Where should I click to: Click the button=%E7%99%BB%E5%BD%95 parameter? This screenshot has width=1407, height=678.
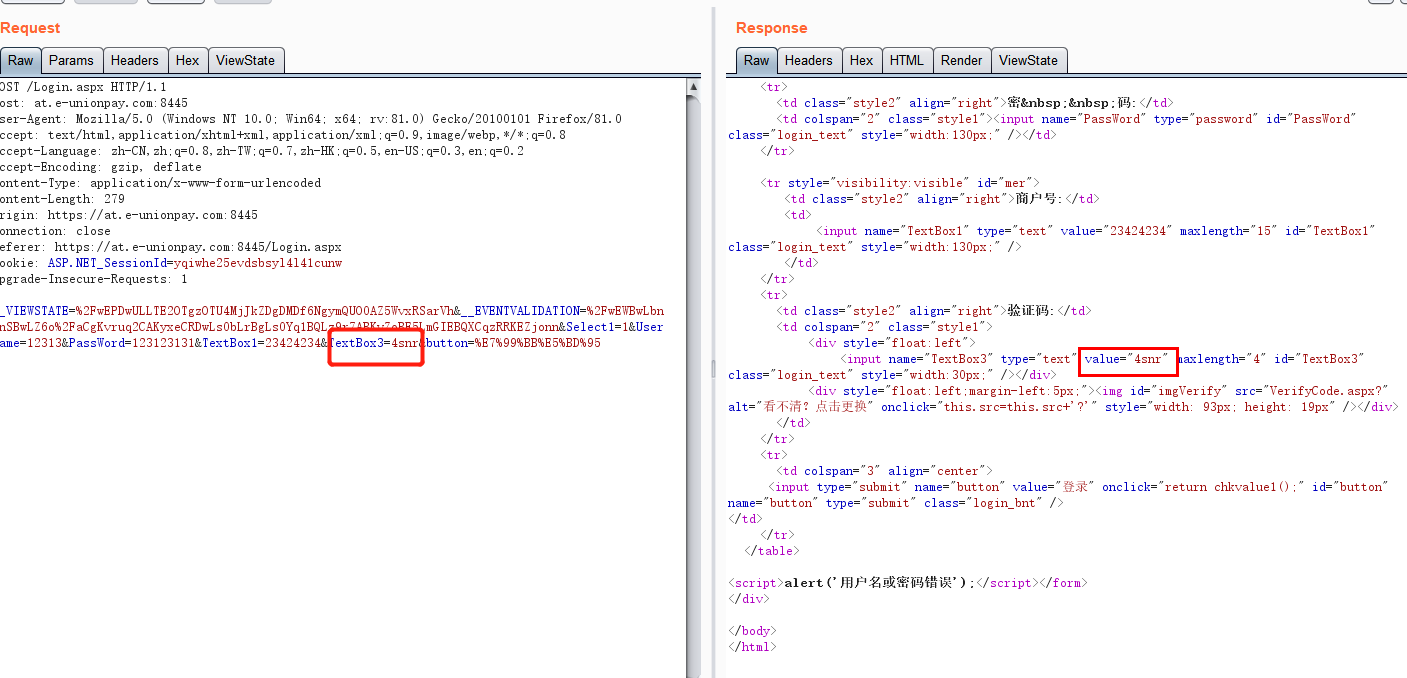coord(514,343)
